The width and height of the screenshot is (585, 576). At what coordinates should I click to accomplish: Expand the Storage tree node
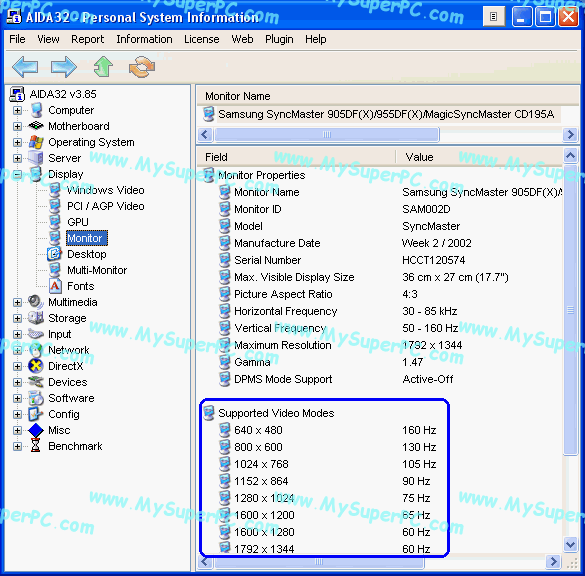point(17,318)
